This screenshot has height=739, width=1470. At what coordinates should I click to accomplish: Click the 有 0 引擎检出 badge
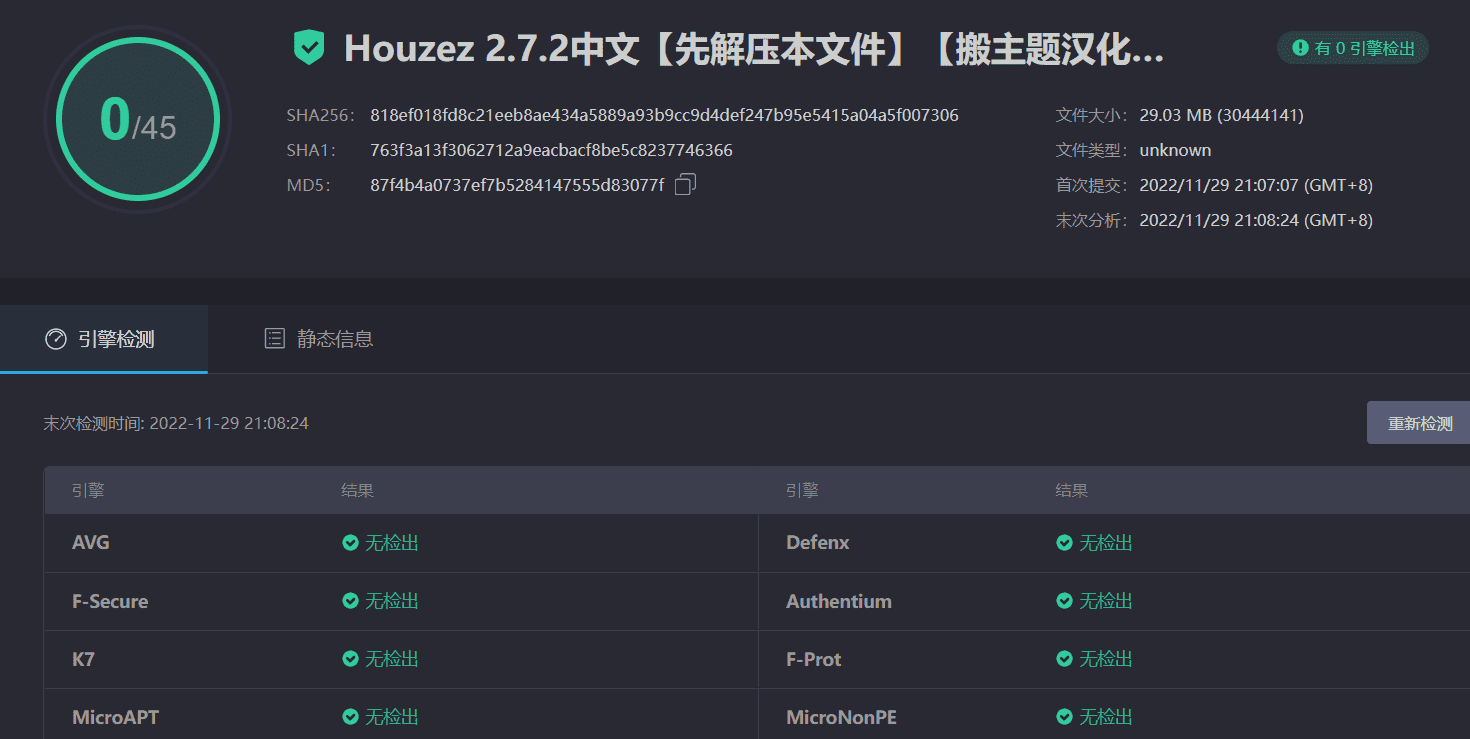[1353, 47]
